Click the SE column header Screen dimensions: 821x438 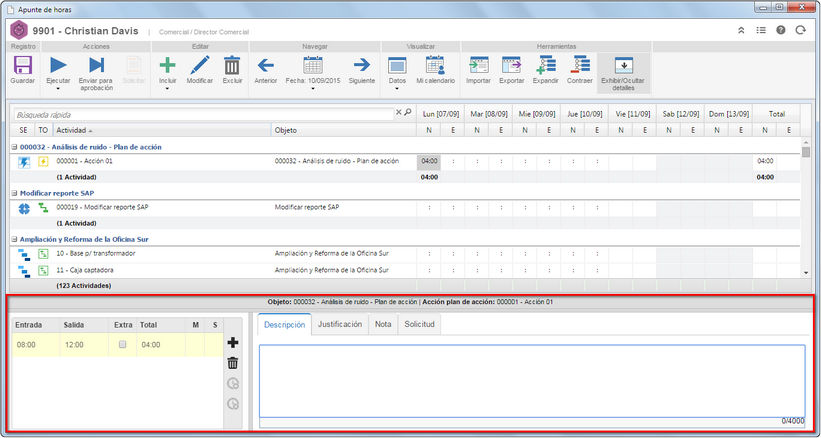[x=23, y=130]
